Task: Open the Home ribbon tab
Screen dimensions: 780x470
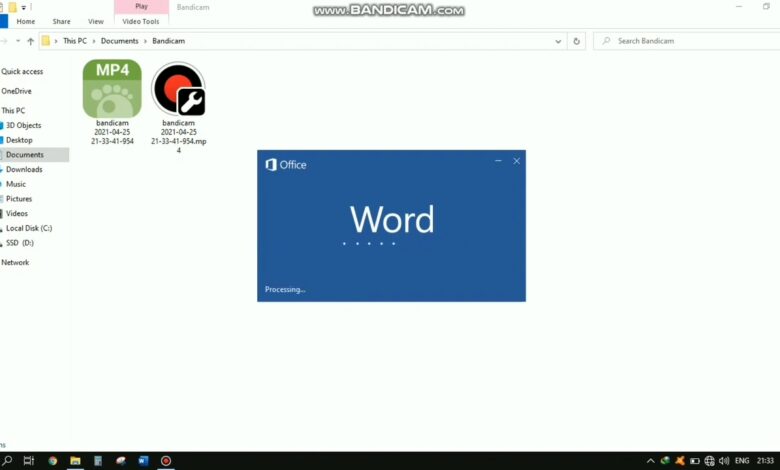Action: click(26, 21)
